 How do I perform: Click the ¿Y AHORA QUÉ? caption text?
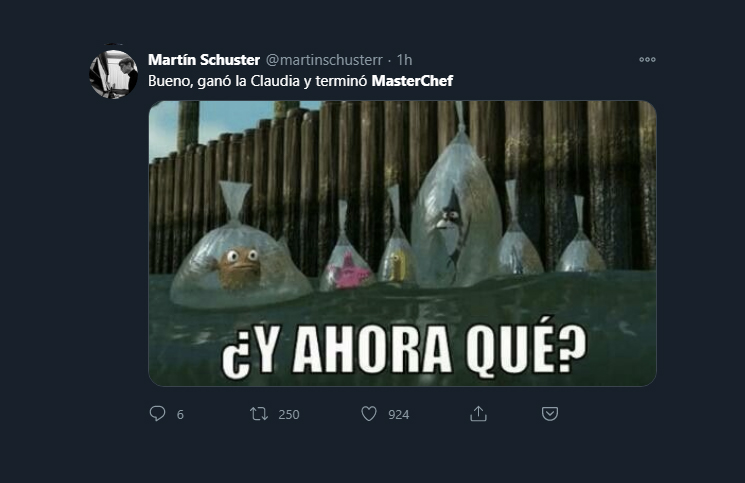click(404, 348)
